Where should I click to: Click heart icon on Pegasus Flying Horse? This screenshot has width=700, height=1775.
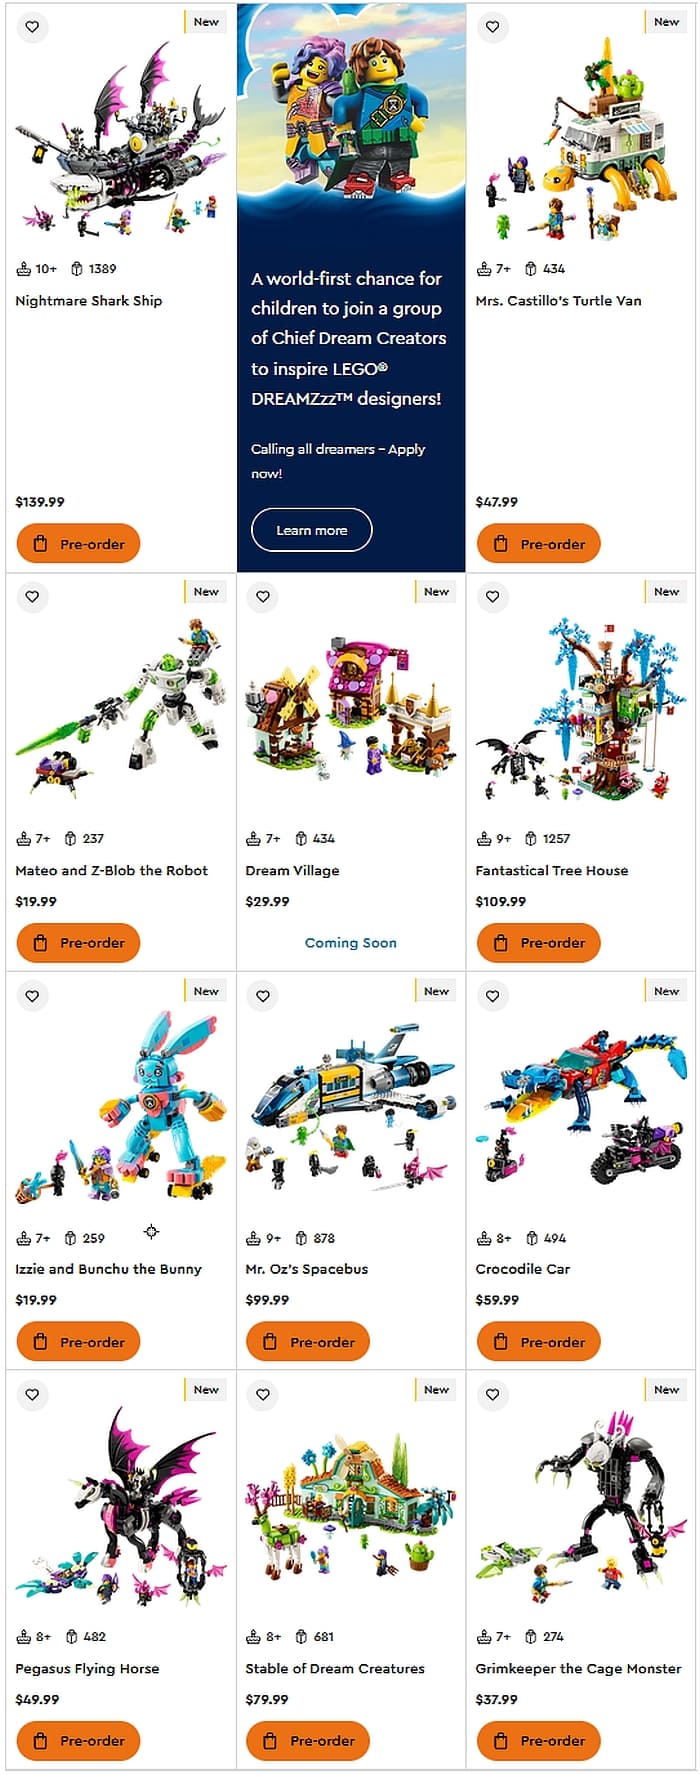(33, 1394)
